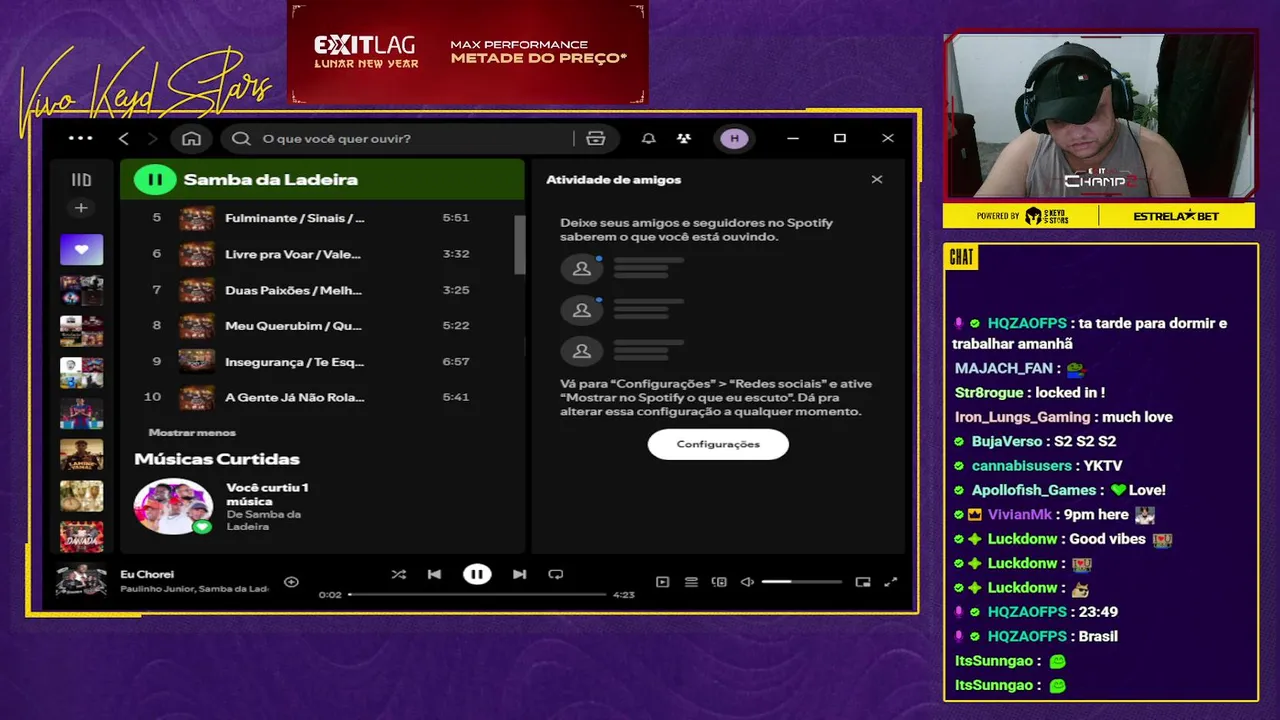Create playlist with the plus icon
The width and height of the screenshot is (1280, 720).
[81, 208]
